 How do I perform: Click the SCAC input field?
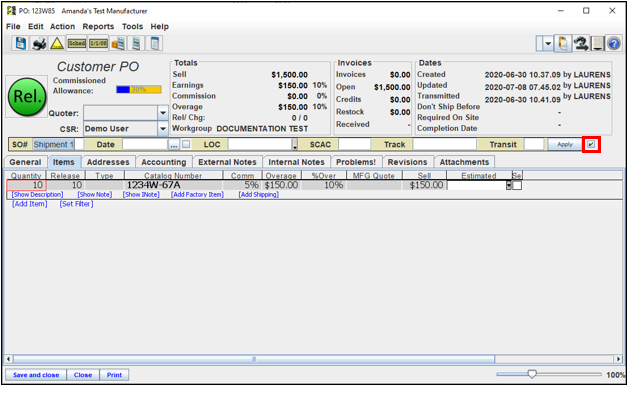tap(354, 145)
